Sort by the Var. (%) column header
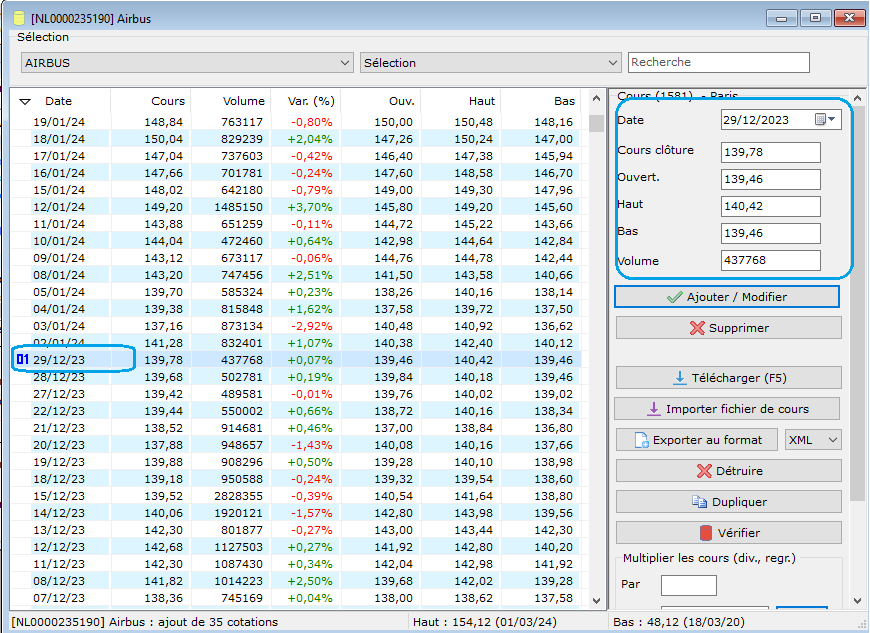The image size is (870, 633). click(306, 101)
